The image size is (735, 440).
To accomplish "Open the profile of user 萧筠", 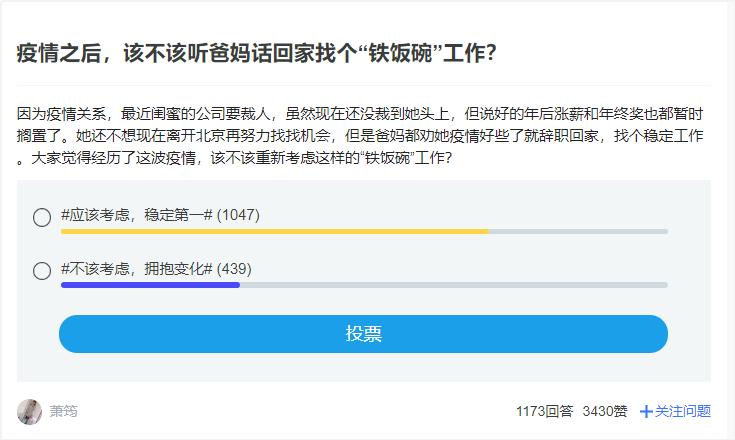I will (64, 411).
